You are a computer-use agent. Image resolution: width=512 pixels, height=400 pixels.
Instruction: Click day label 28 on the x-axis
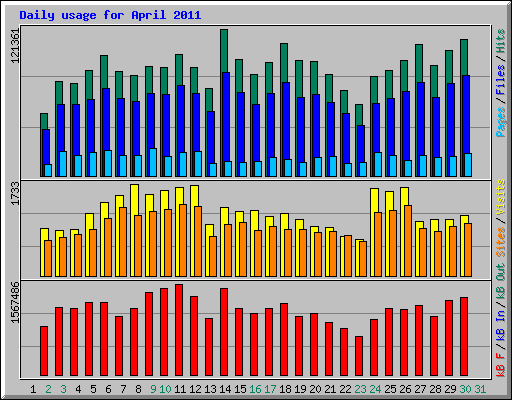[435, 389]
